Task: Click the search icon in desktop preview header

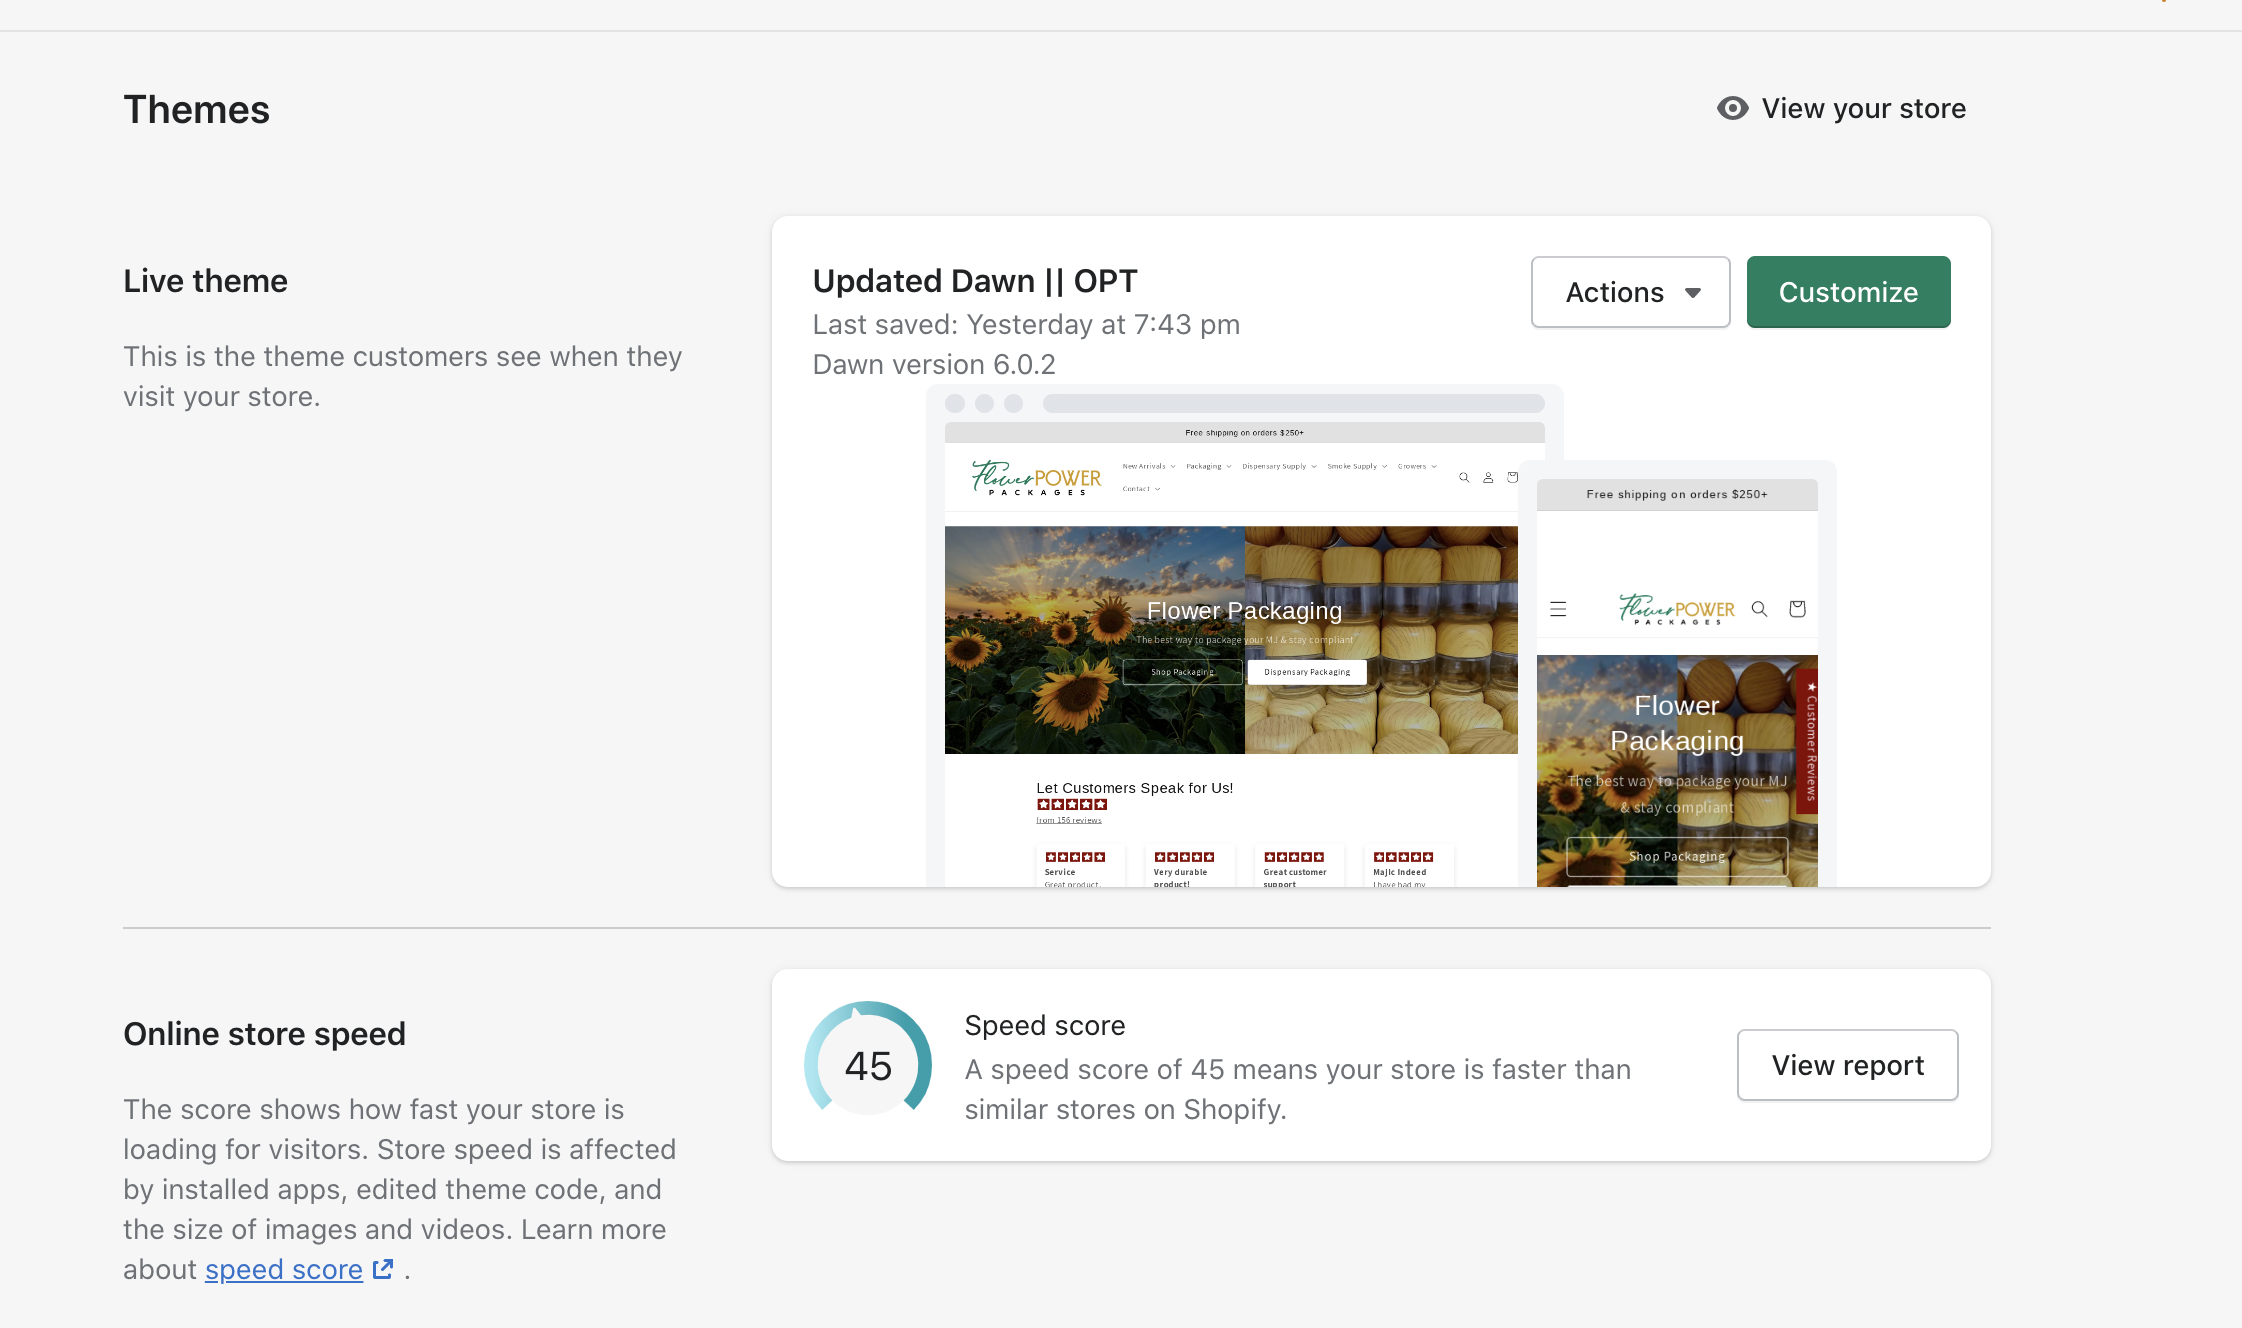Action: point(1464,478)
